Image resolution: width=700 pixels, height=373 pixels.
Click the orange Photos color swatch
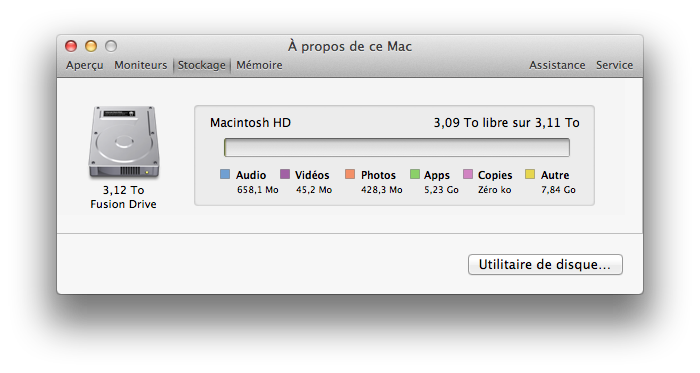[x=350, y=174]
